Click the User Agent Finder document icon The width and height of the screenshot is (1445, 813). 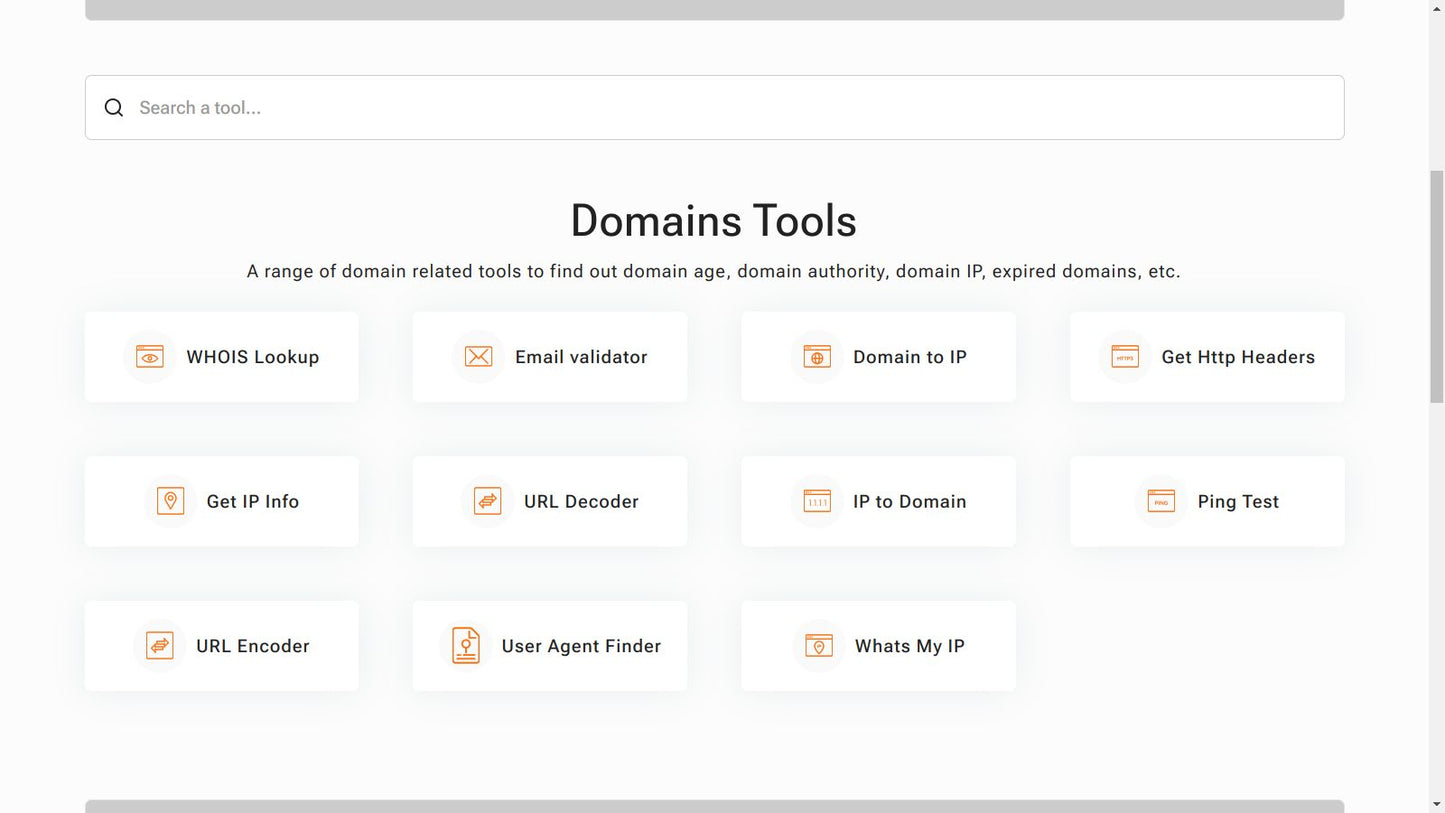tap(466, 646)
